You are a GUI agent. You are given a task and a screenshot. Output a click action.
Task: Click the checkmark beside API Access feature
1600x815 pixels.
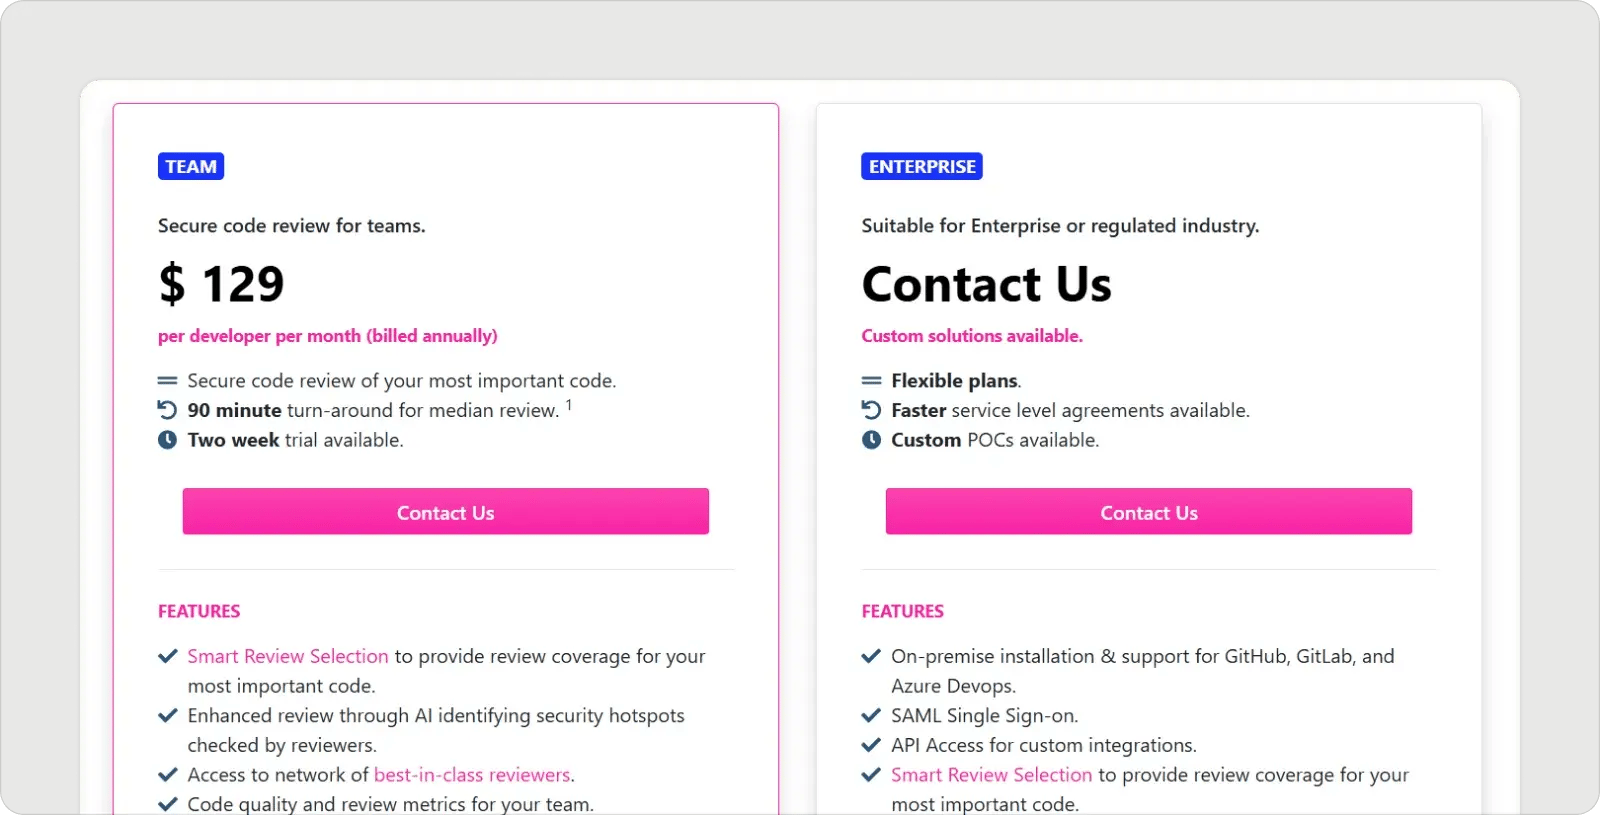click(870, 744)
